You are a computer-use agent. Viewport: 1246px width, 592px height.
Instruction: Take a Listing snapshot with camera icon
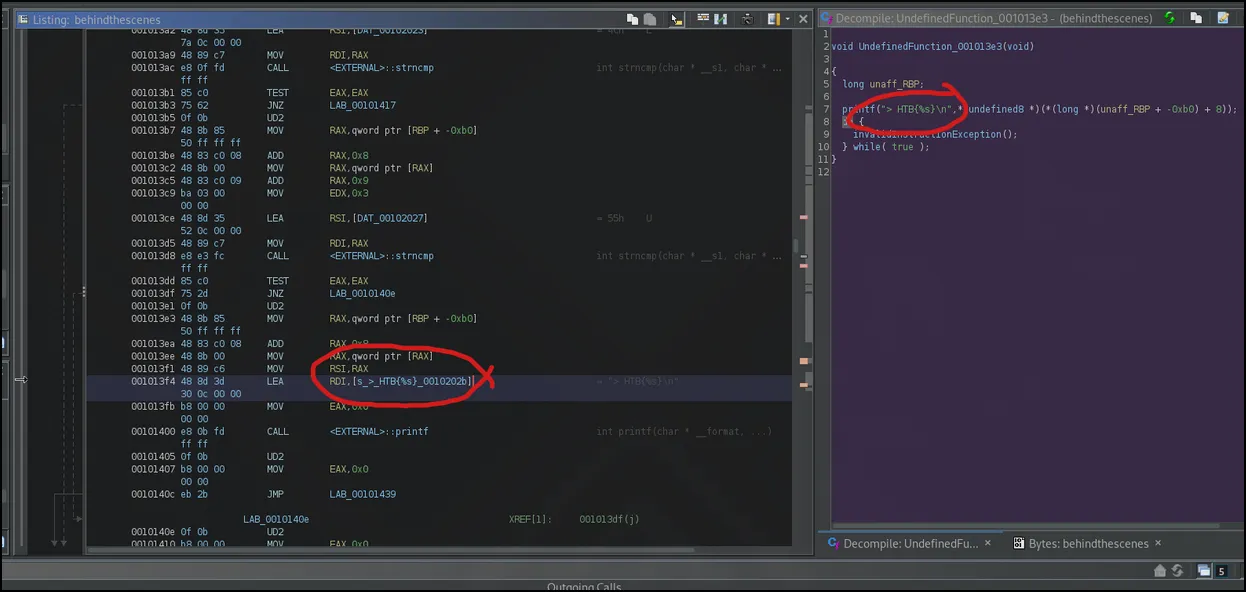pyautogui.click(x=747, y=19)
